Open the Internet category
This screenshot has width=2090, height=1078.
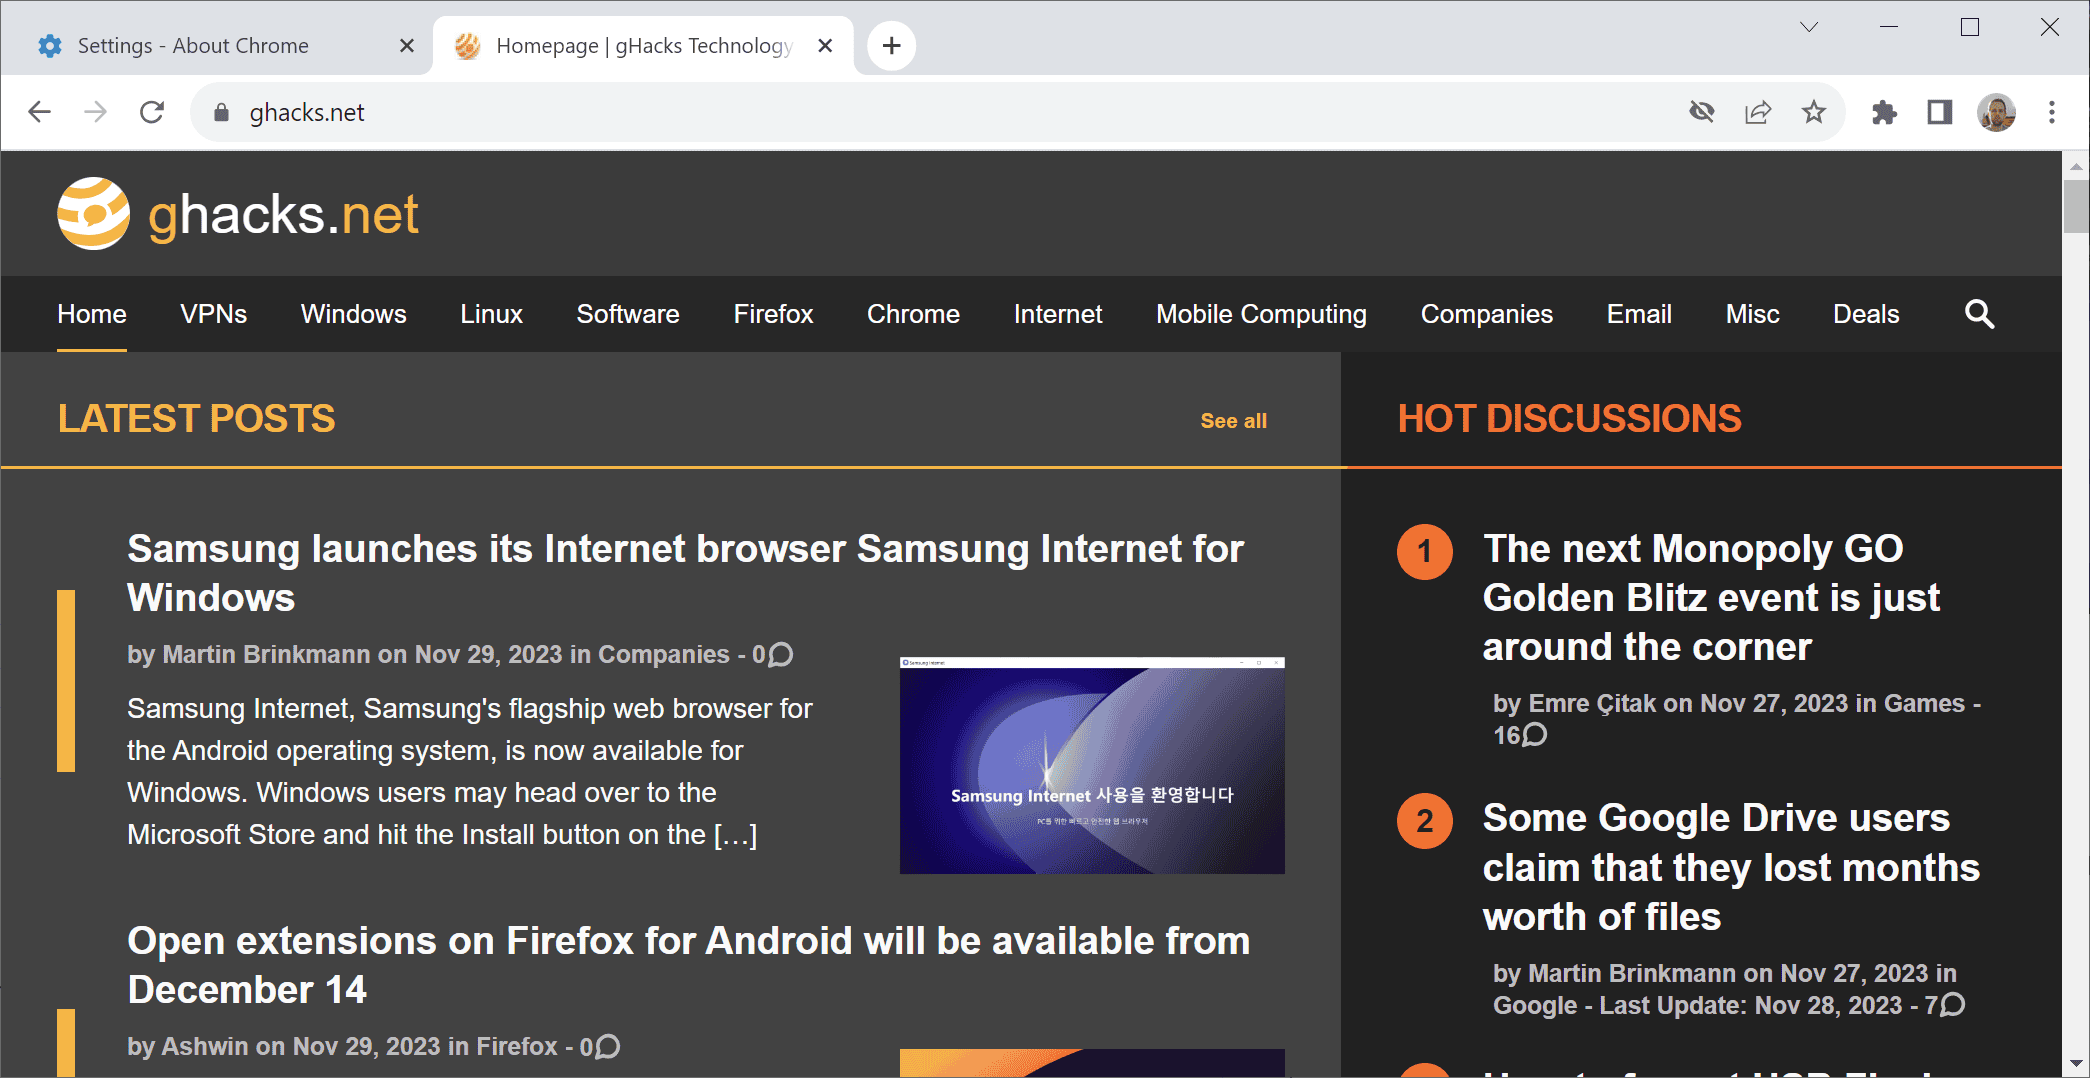(1058, 314)
